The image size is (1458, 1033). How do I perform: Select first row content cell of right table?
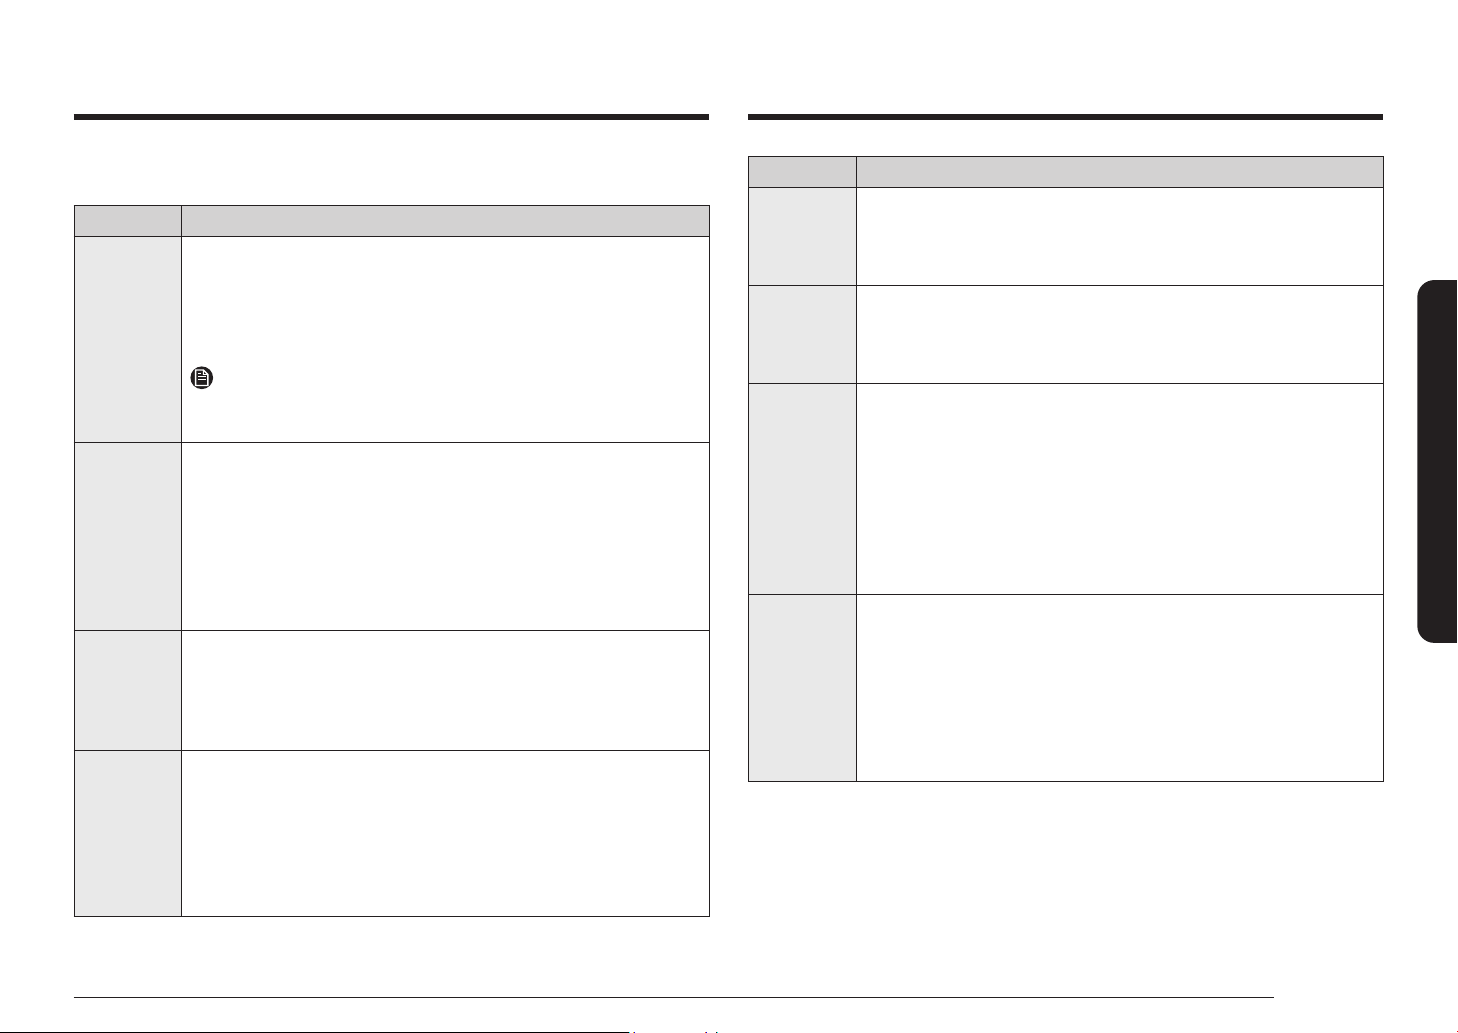(x=1119, y=236)
